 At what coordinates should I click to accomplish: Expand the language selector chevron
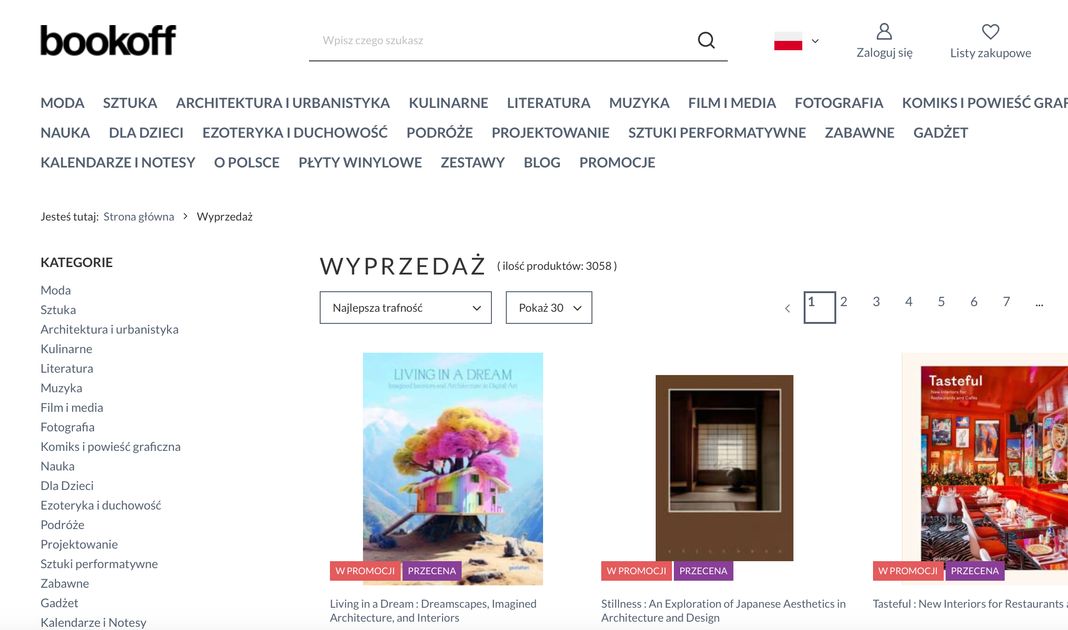pyautogui.click(x=815, y=41)
